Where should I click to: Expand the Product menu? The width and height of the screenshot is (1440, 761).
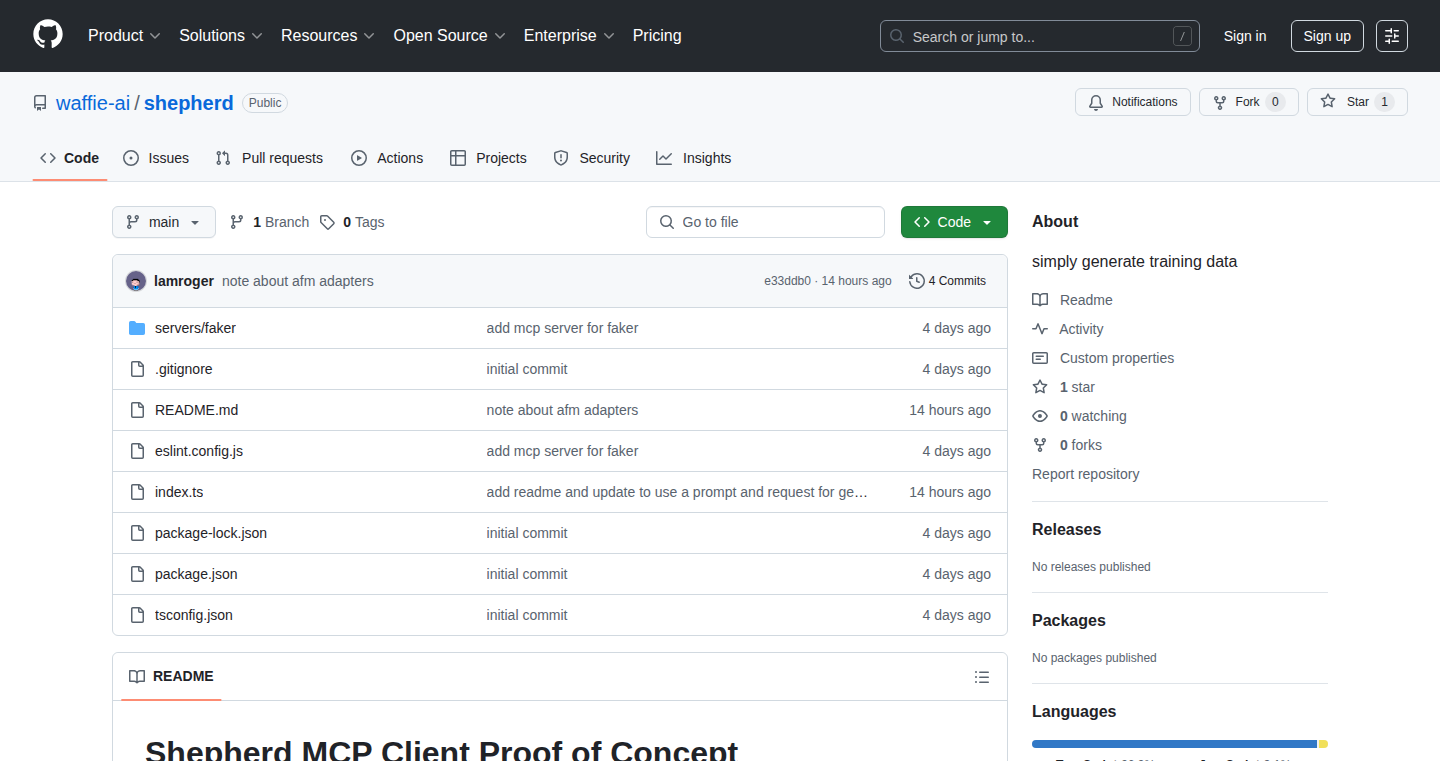[124, 36]
